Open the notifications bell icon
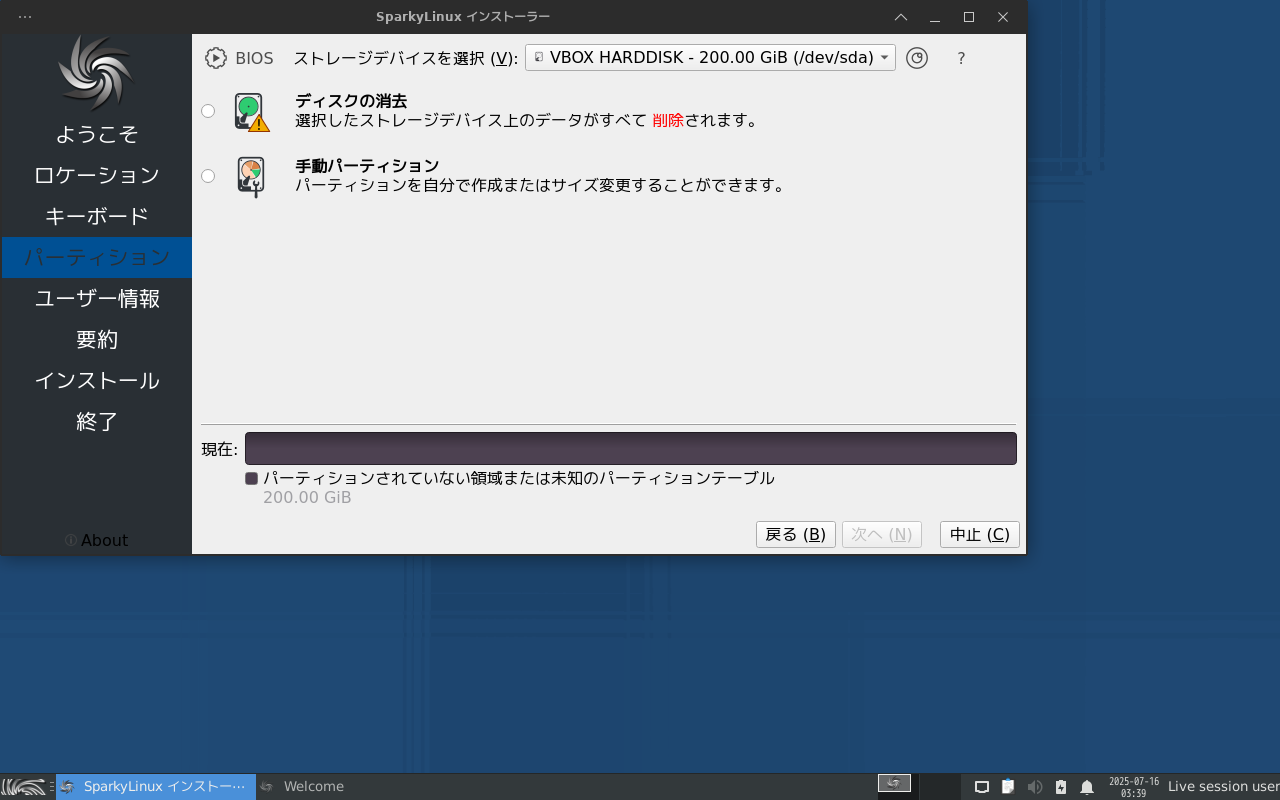 (x=1087, y=787)
